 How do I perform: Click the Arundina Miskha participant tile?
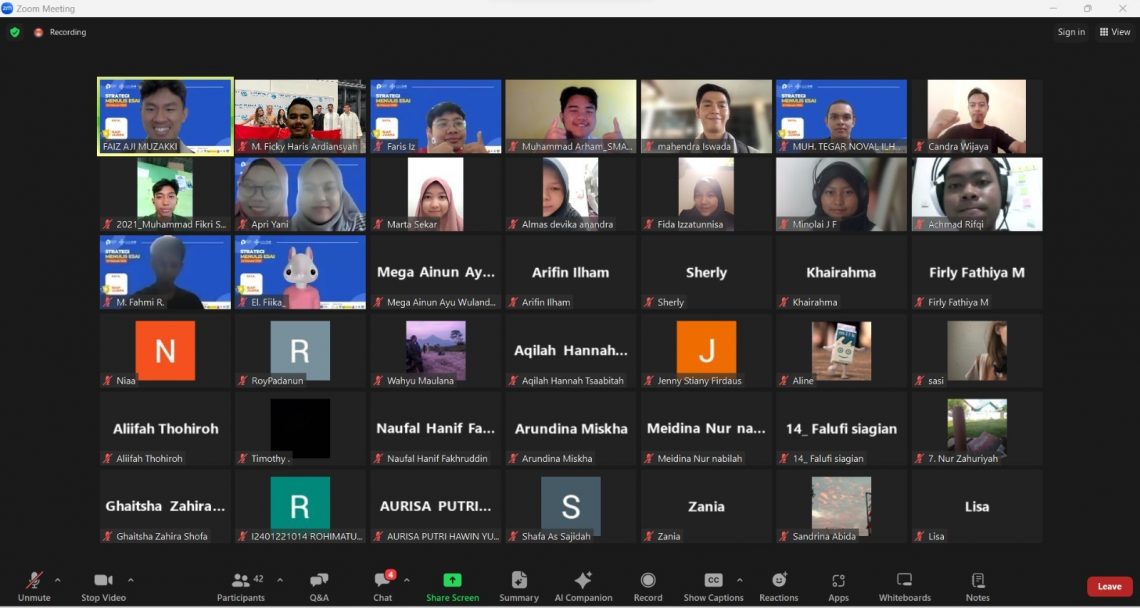(571, 428)
